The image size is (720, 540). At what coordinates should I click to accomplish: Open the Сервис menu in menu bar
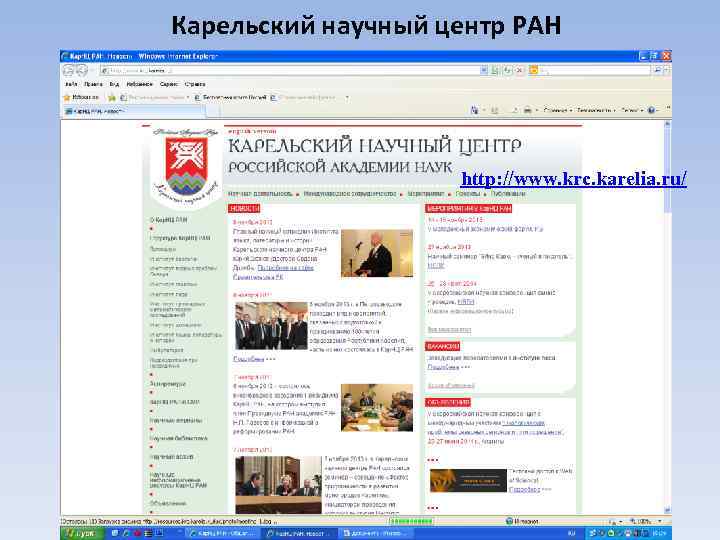pos(169,84)
